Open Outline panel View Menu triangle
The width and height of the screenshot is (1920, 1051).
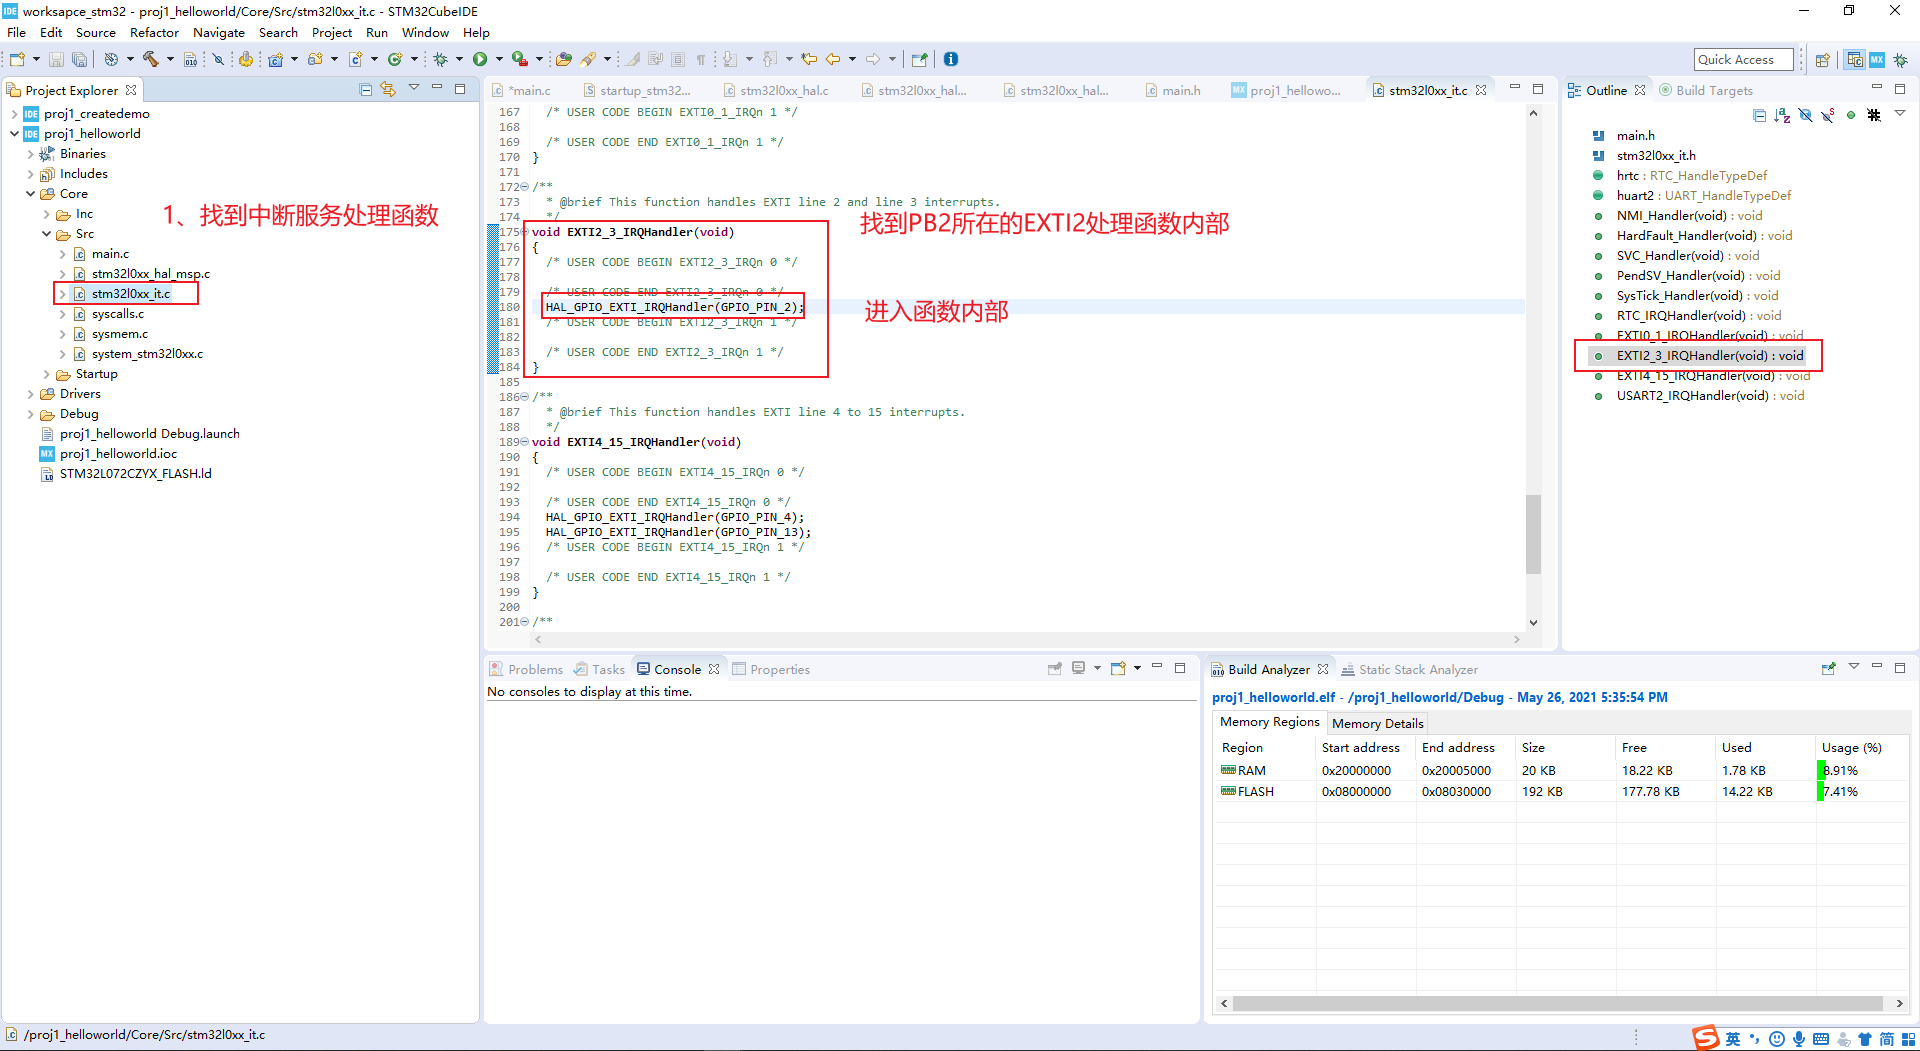1900,114
